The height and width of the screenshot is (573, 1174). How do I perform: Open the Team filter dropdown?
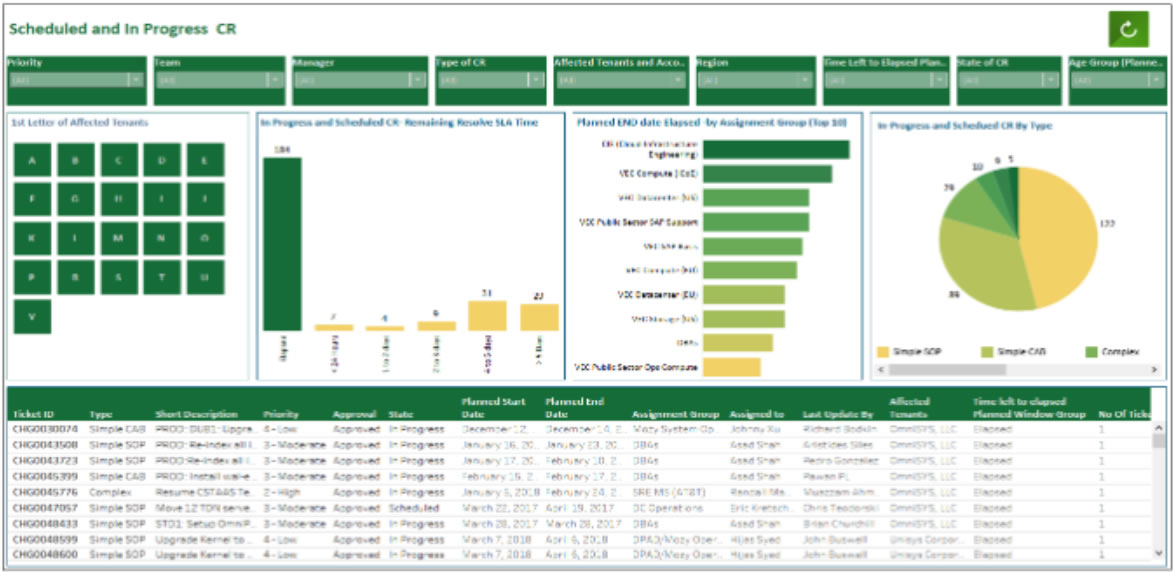click(219, 80)
